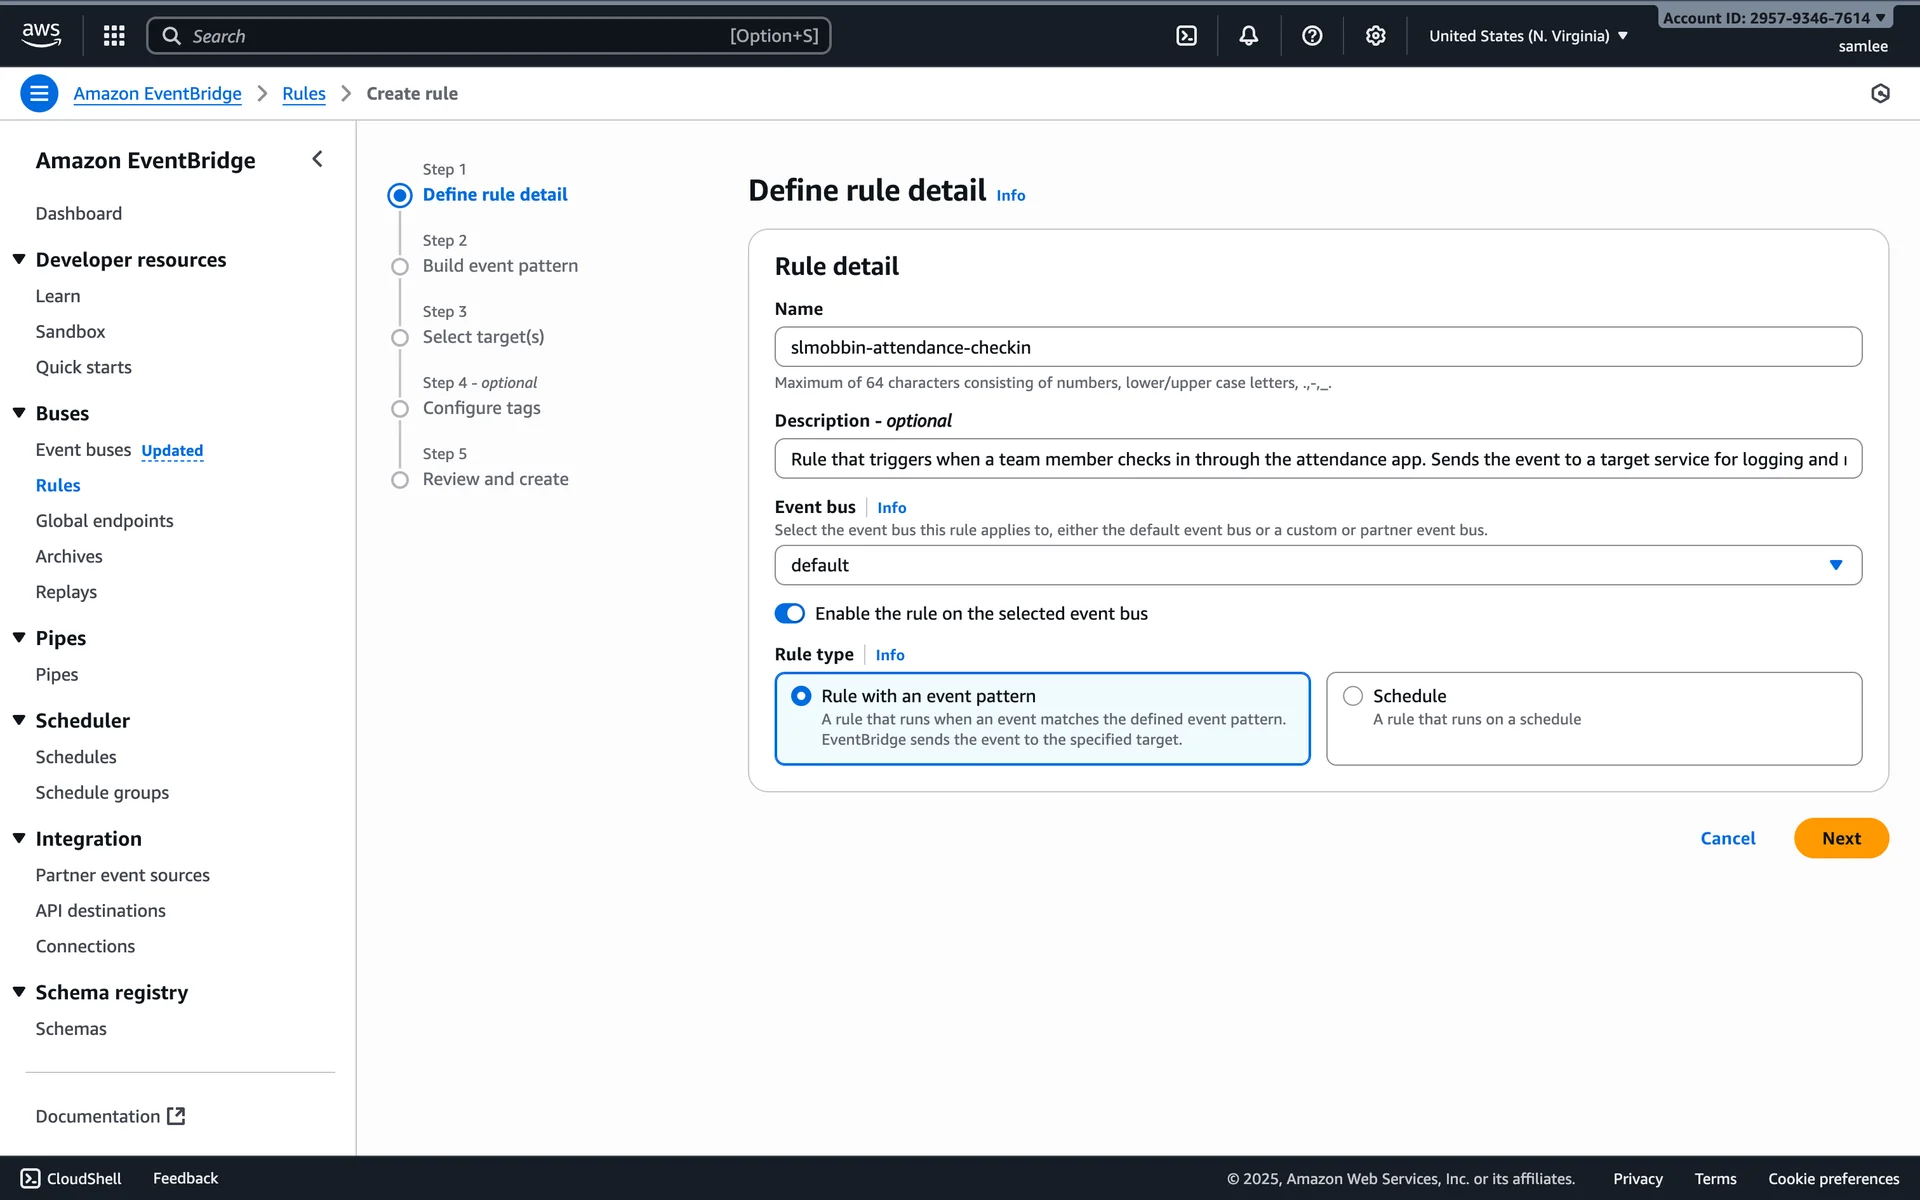This screenshot has width=1920, height=1200.
Task: Click the hexagon icon below account name
Action: (1880, 94)
